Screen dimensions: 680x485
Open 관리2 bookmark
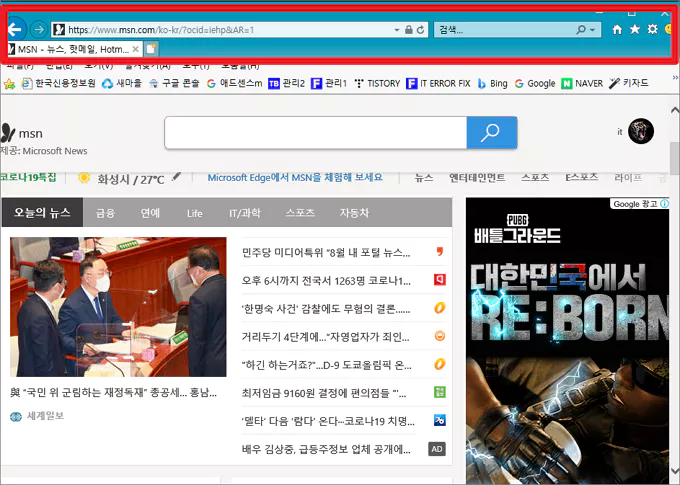coord(286,83)
